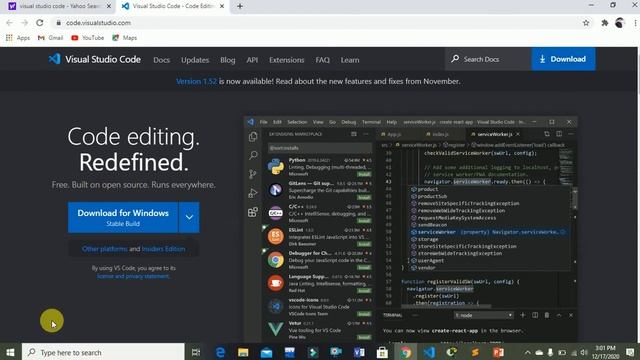Image resolution: width=640 pixels, height=360 pixels.
Task: Open the YouTube bookmark
Action: click(x=87, y=38)
